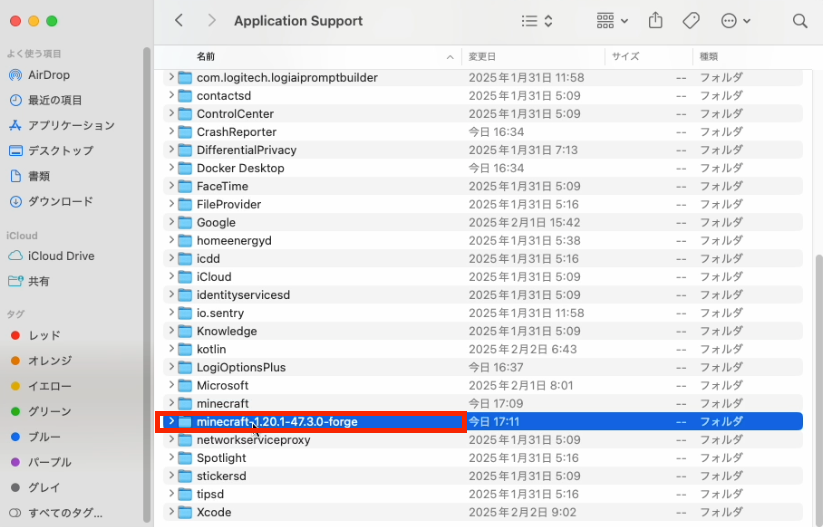Click the sidebar vertical scrollbar
Screen dimensions: 823x527
146,283
